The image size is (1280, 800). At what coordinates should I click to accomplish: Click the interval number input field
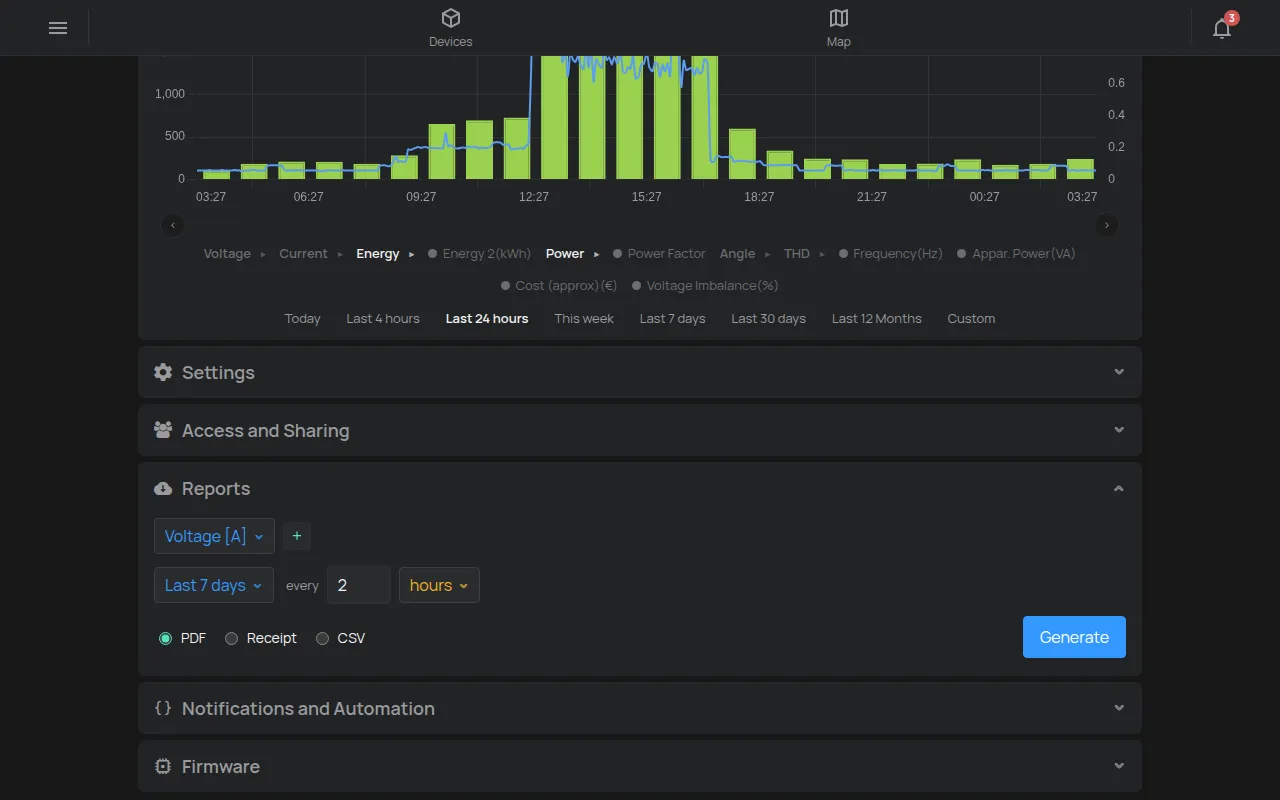[359, 585]
